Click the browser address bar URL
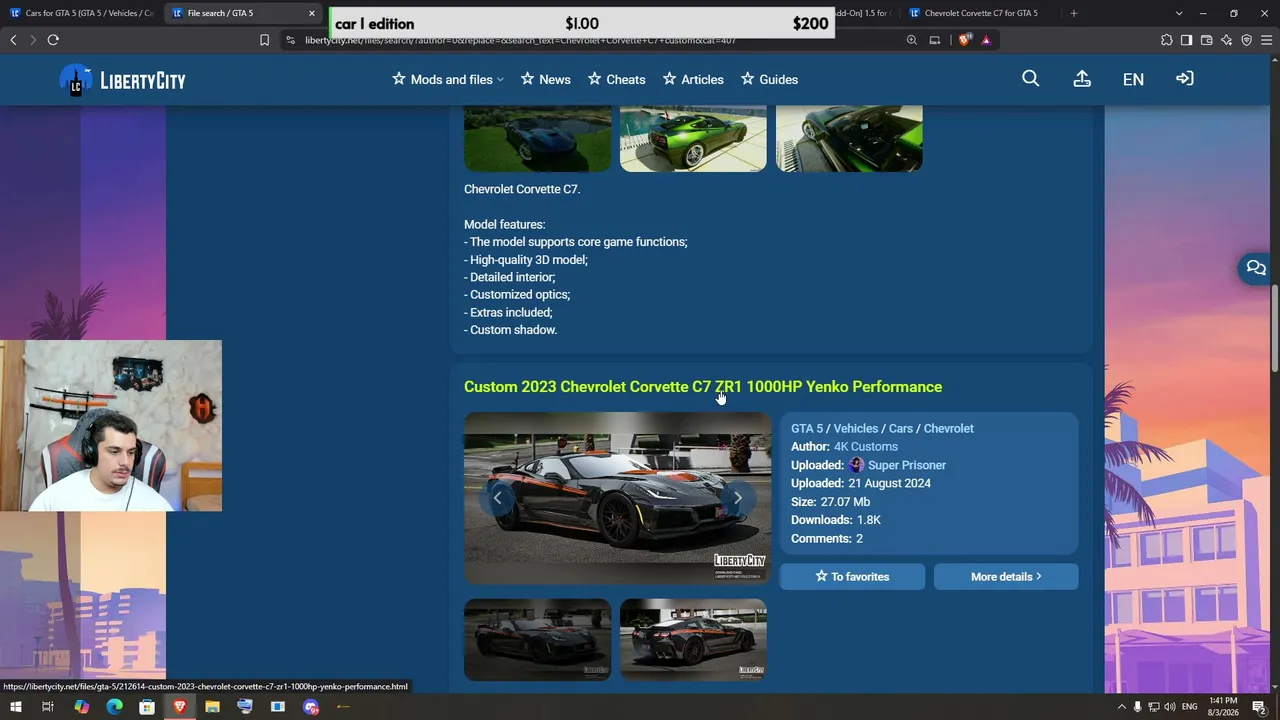The image size is (1280, 720). pyautogui.click(x=520, y=40)
